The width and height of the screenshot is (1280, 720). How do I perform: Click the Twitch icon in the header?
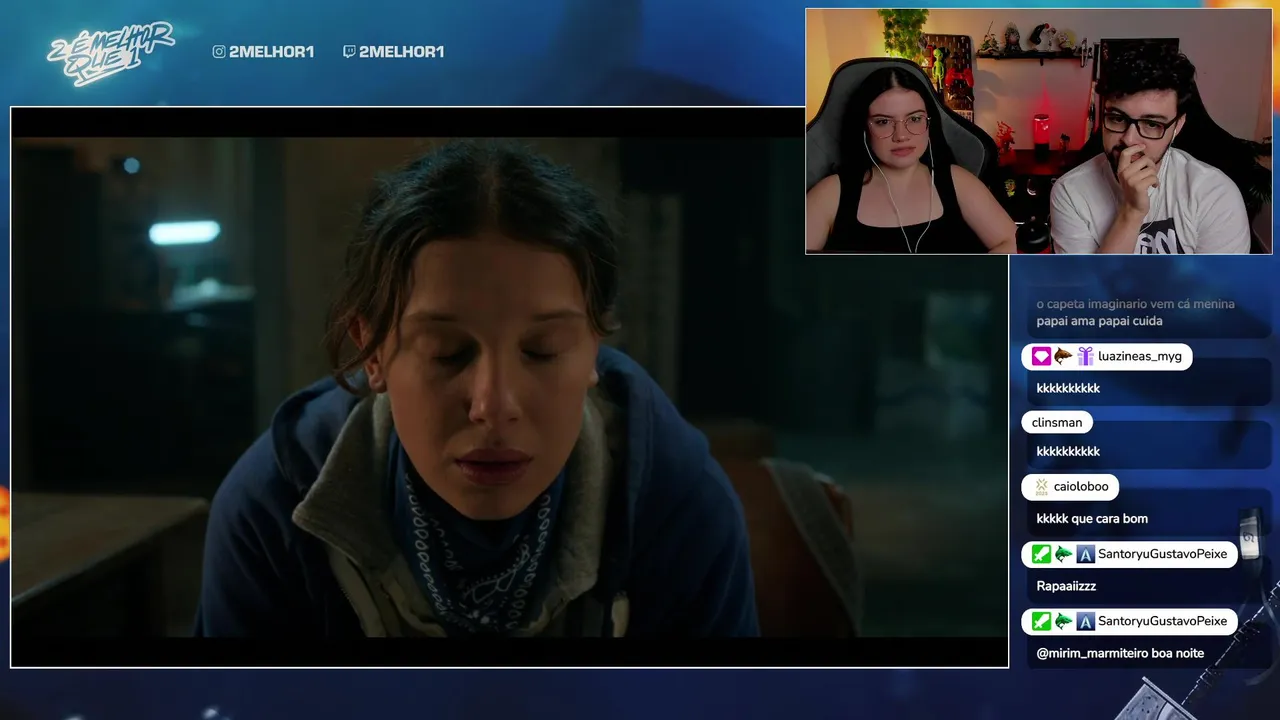[349, 52]
